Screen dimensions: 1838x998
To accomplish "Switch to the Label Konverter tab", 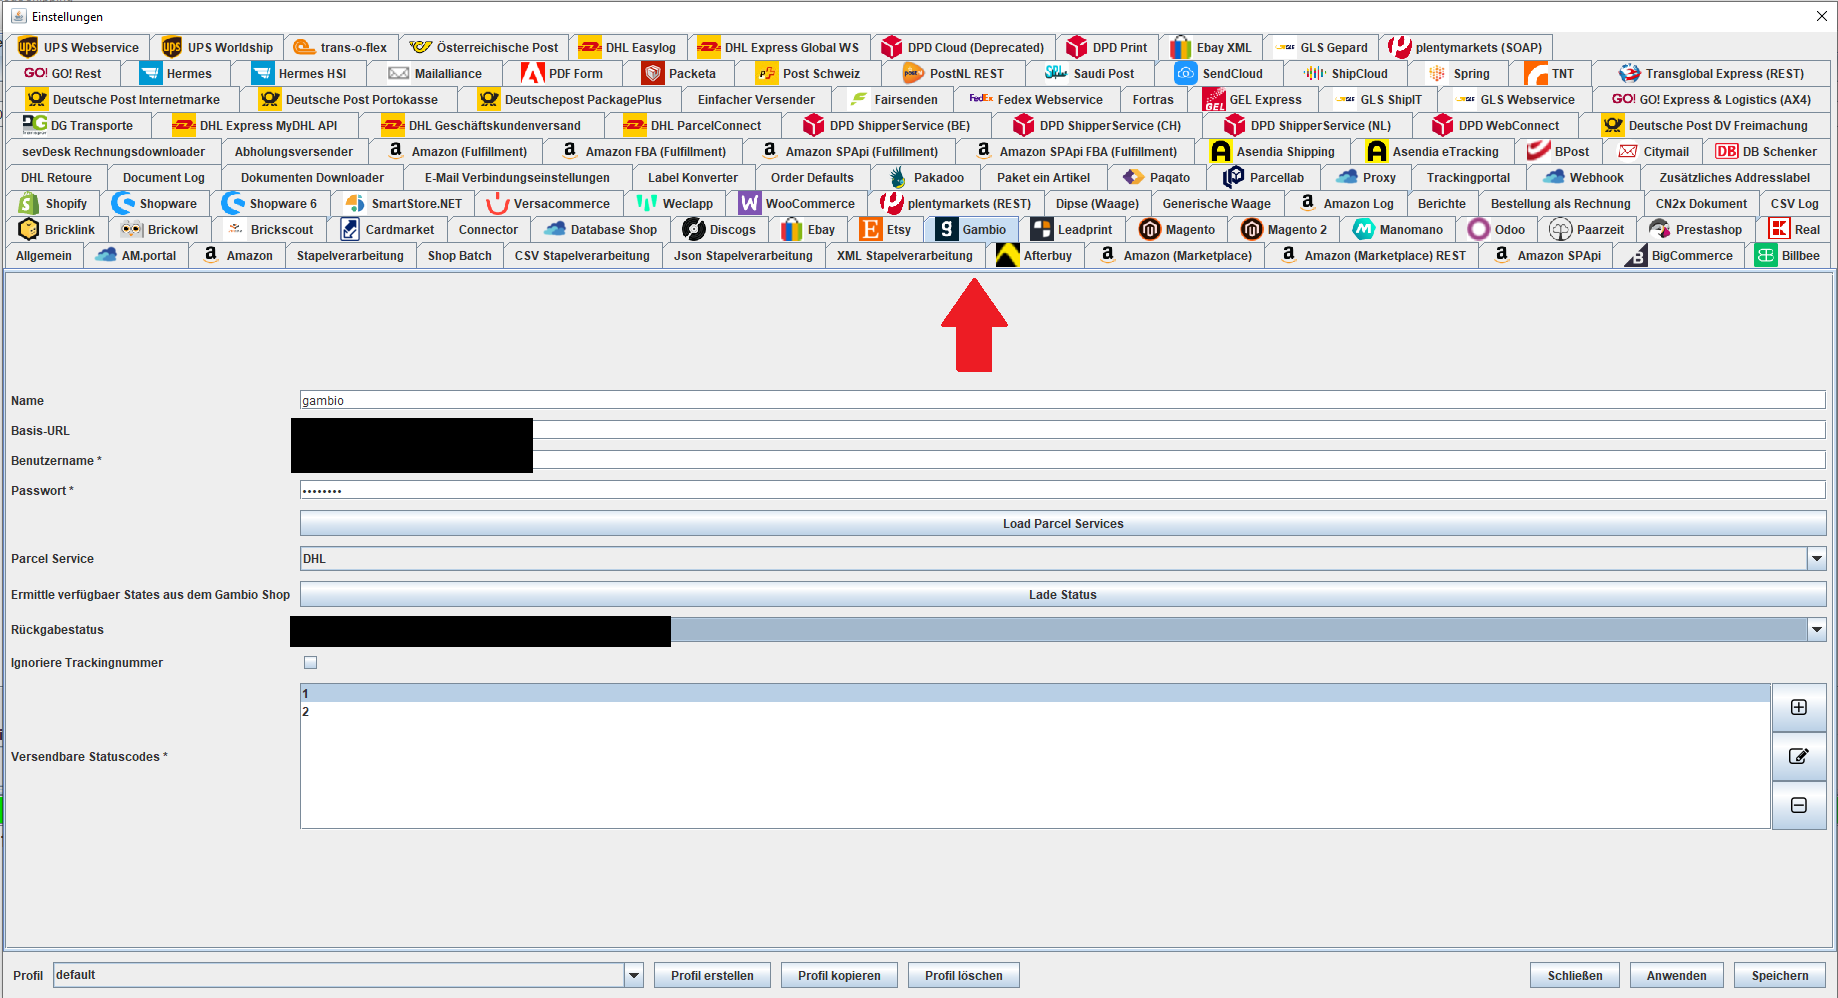I will (x=693, y=177).
